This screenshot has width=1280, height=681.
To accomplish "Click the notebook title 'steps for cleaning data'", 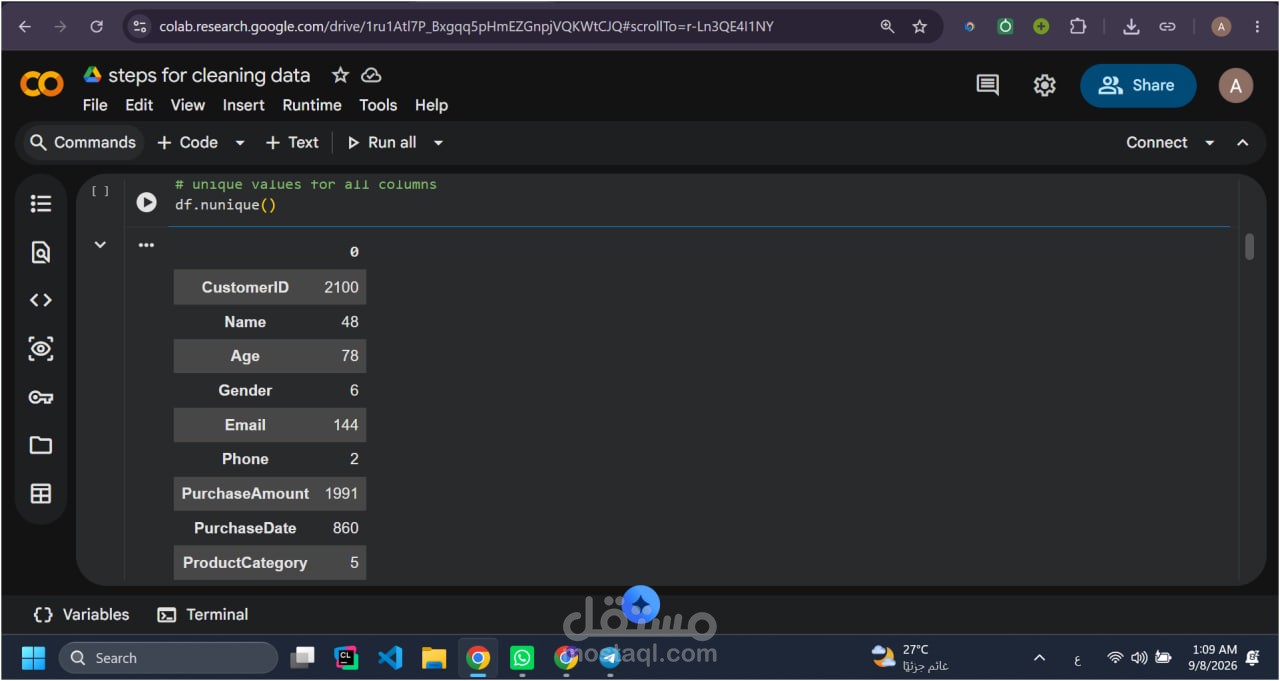I will (x=209, y=75).
